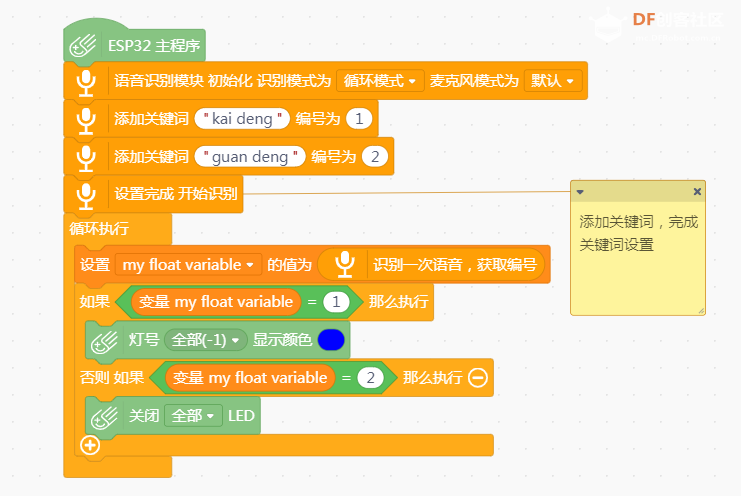Click microphone icon on guan deng keyword block
Screen dimensions: 741x496
[x=86, y=158]
